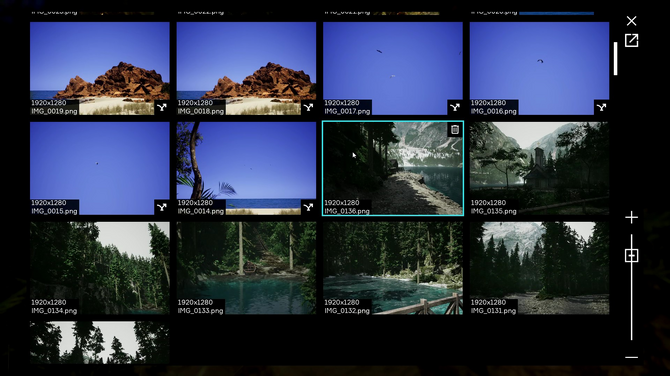
Task: Open the gallery in an external window
Action: pyautogui.click(x=631, y=41)
